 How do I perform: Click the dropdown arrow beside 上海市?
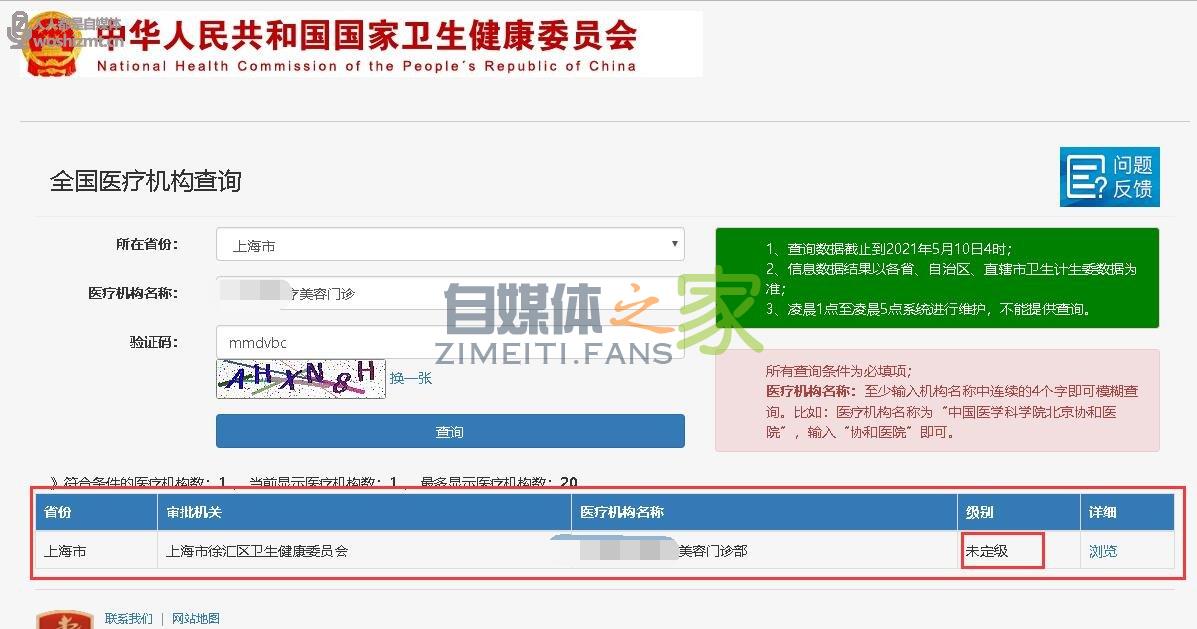[x=675, y=244]
